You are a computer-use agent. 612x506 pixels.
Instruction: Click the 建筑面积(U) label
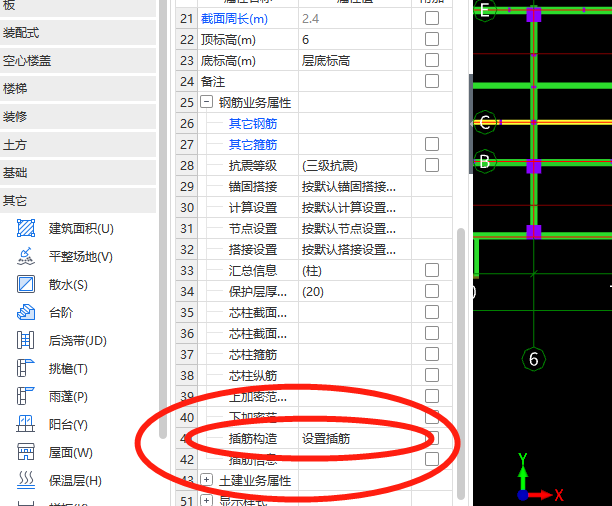pyautogui.click(x=81, y=229)
